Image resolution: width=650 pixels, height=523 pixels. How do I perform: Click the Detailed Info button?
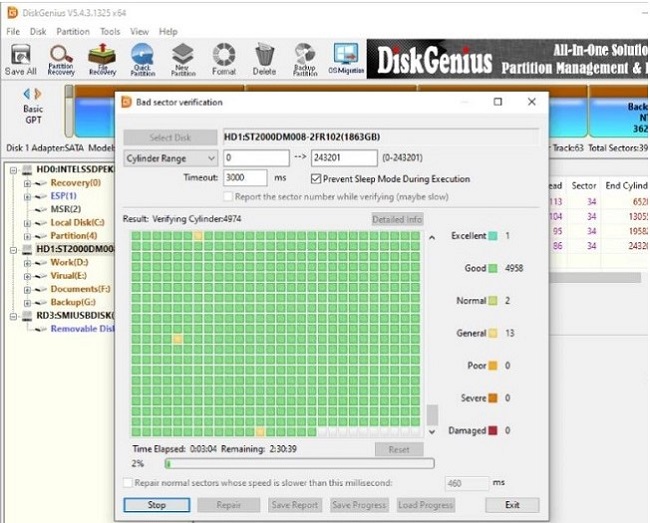397,219
